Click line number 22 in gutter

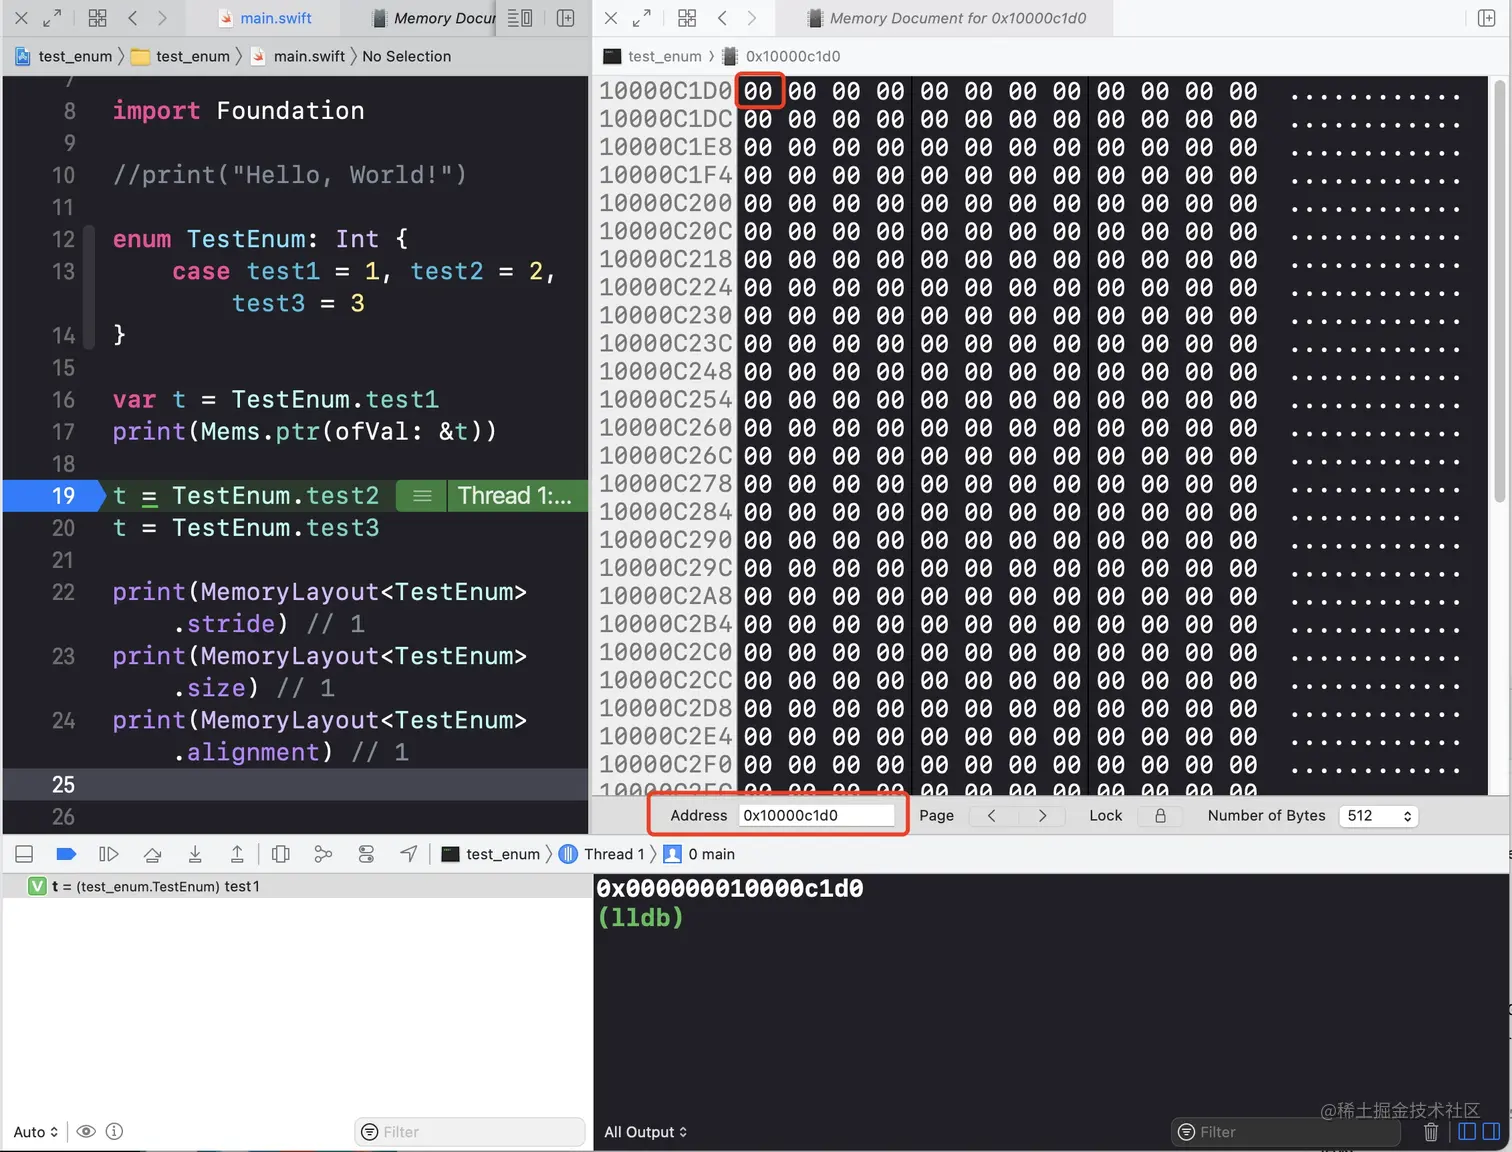(63, 592)
